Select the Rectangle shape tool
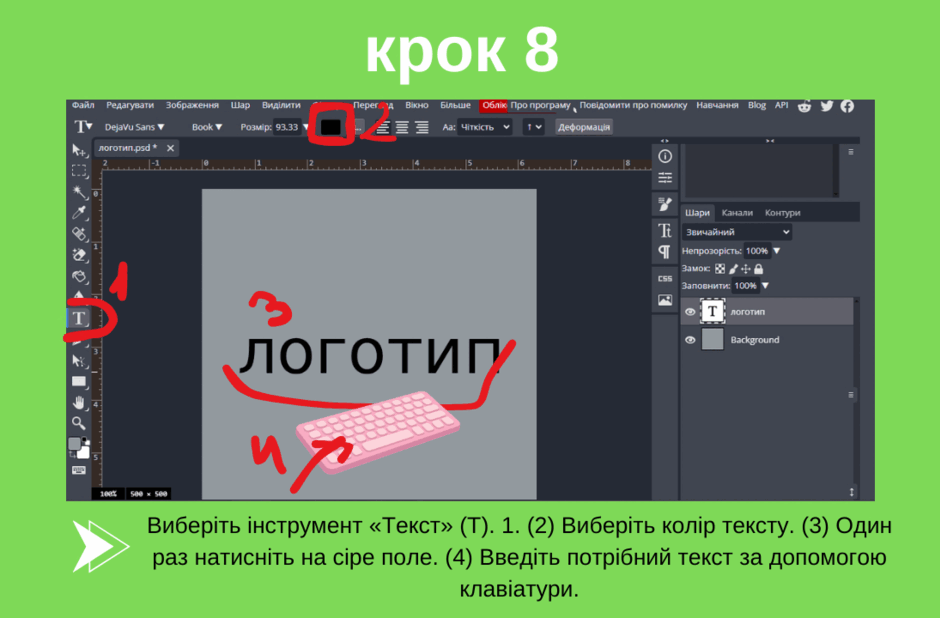 (79, 381)
